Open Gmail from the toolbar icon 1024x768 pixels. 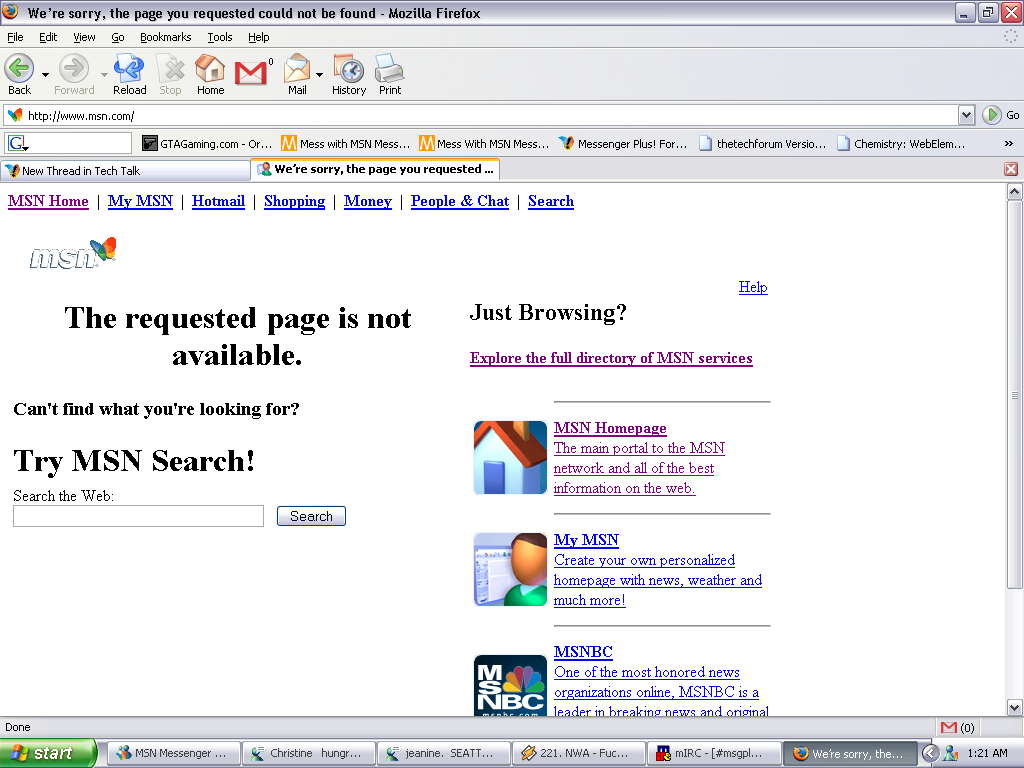tap(252, 73)
